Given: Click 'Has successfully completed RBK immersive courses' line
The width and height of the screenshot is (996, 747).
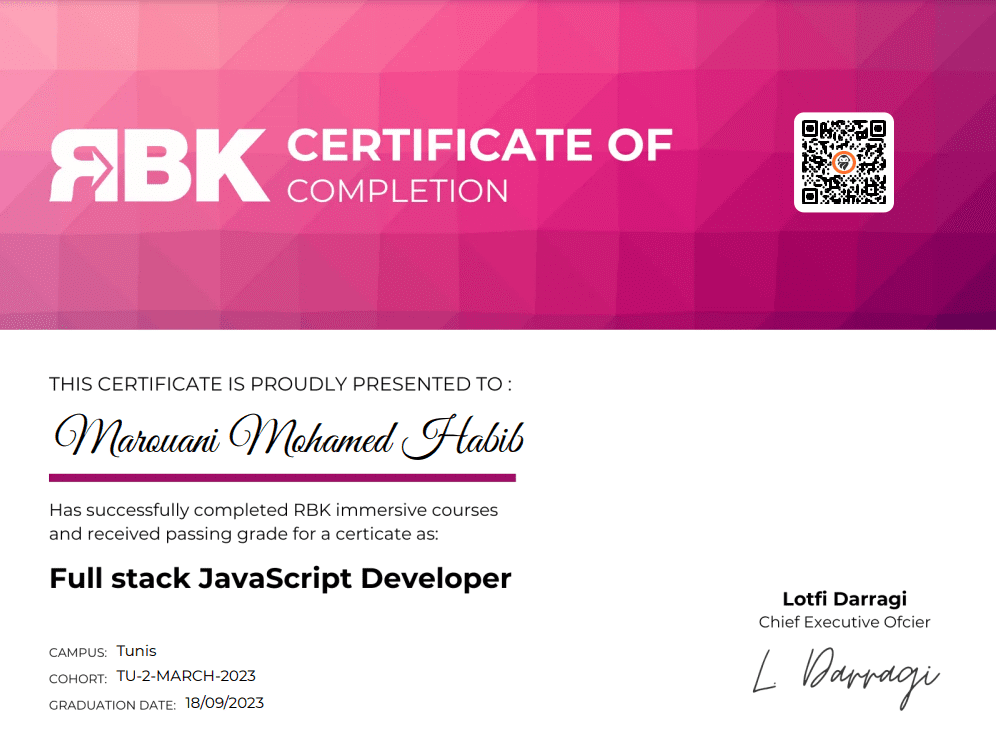Looking at the screenshot, I should coord(274,510).
